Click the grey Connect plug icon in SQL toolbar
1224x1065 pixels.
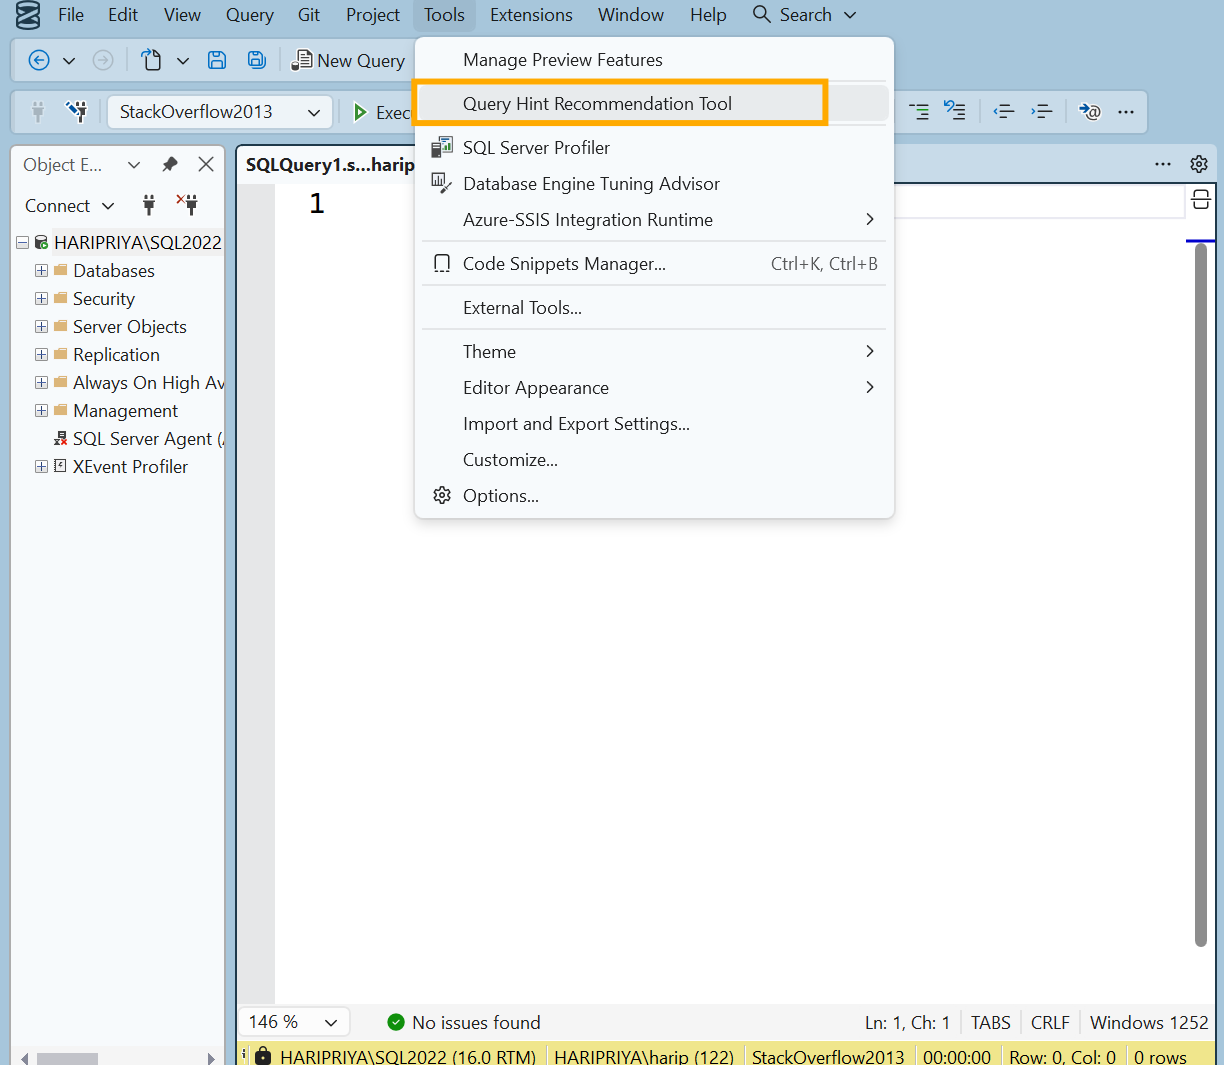(x=38, y=111)
